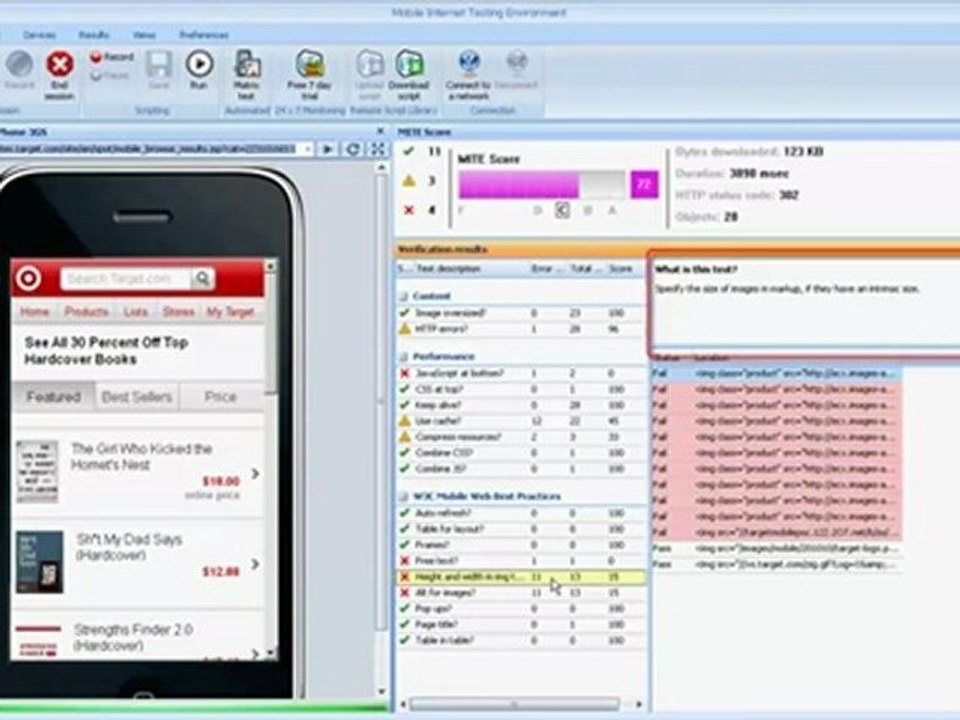Open the Devices menu
960x720 pixels.
tap(40, 35)
